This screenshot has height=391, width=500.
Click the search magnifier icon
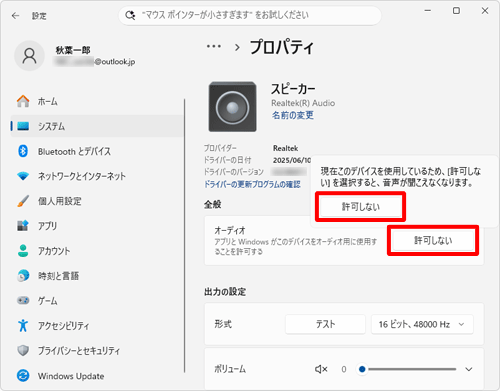coord(130,15)
